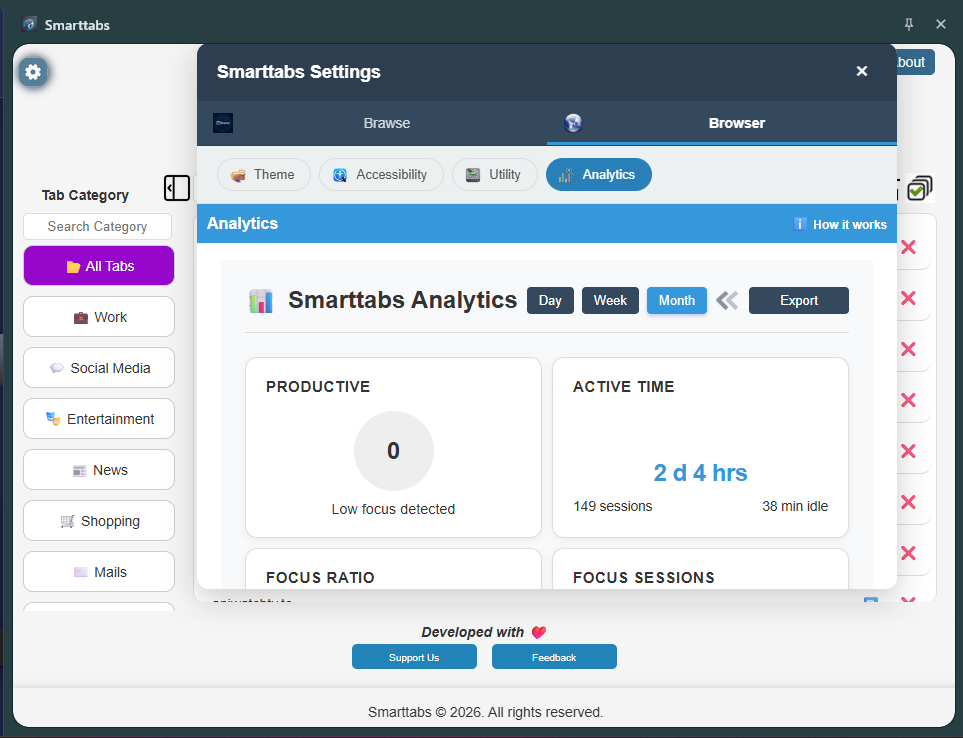Switch analytics to Week view

610,300
